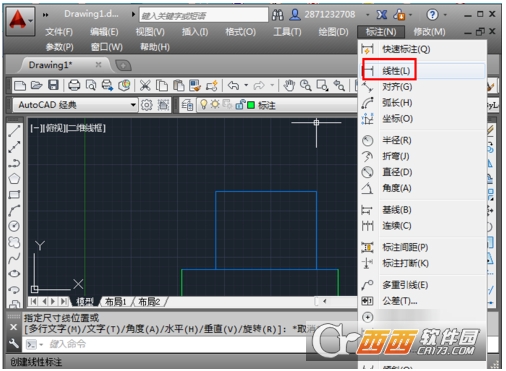Open Plot Preview from toolbar

(91, 86)
